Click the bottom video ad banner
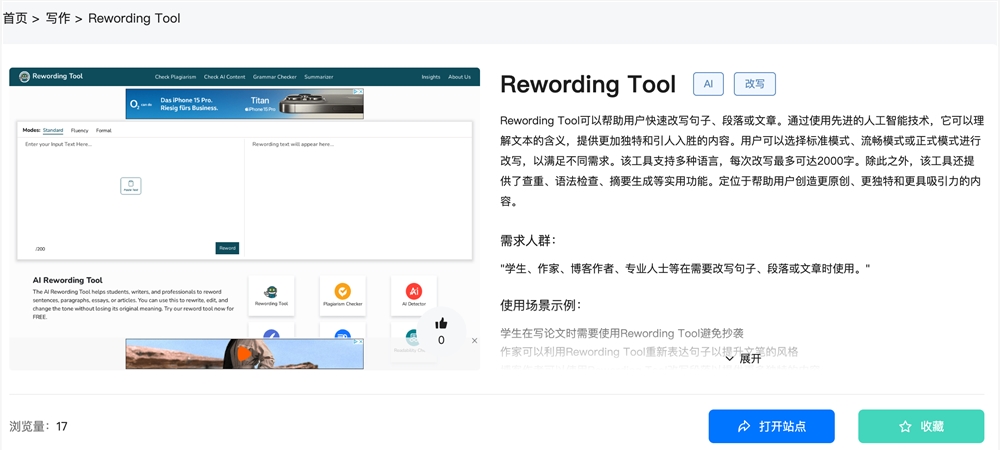Image resolution: width=1000 pixels, height=450 pixels. coord(245,354)
